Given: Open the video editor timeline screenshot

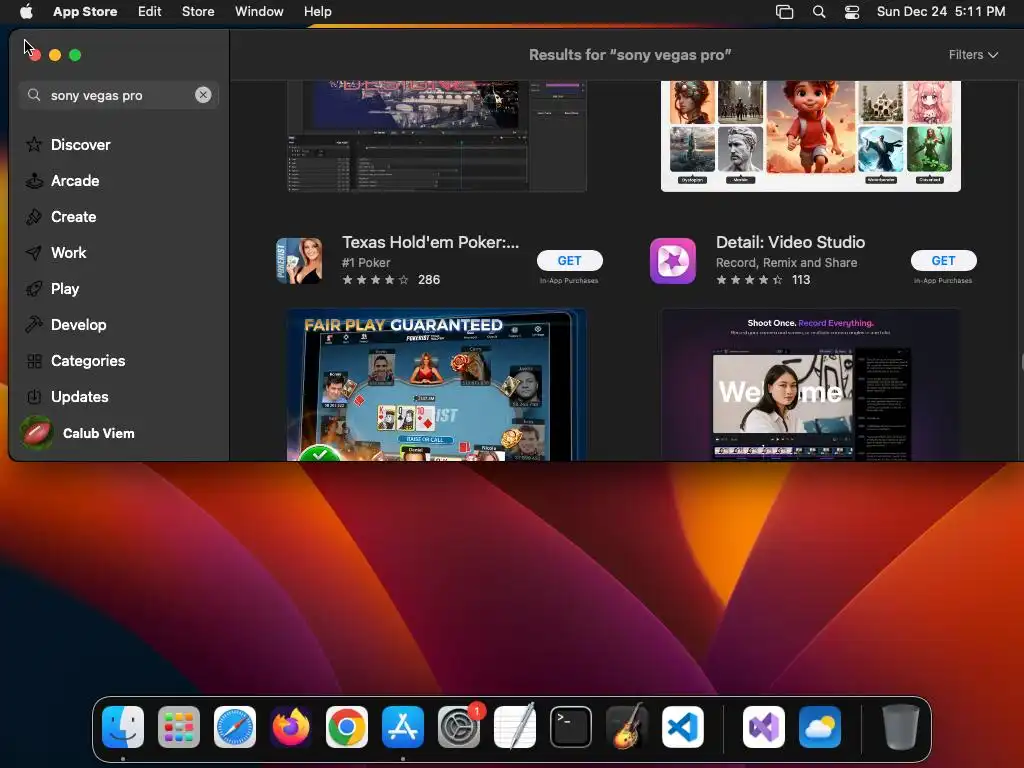Looking at the screenshot, I should [436, 136].
